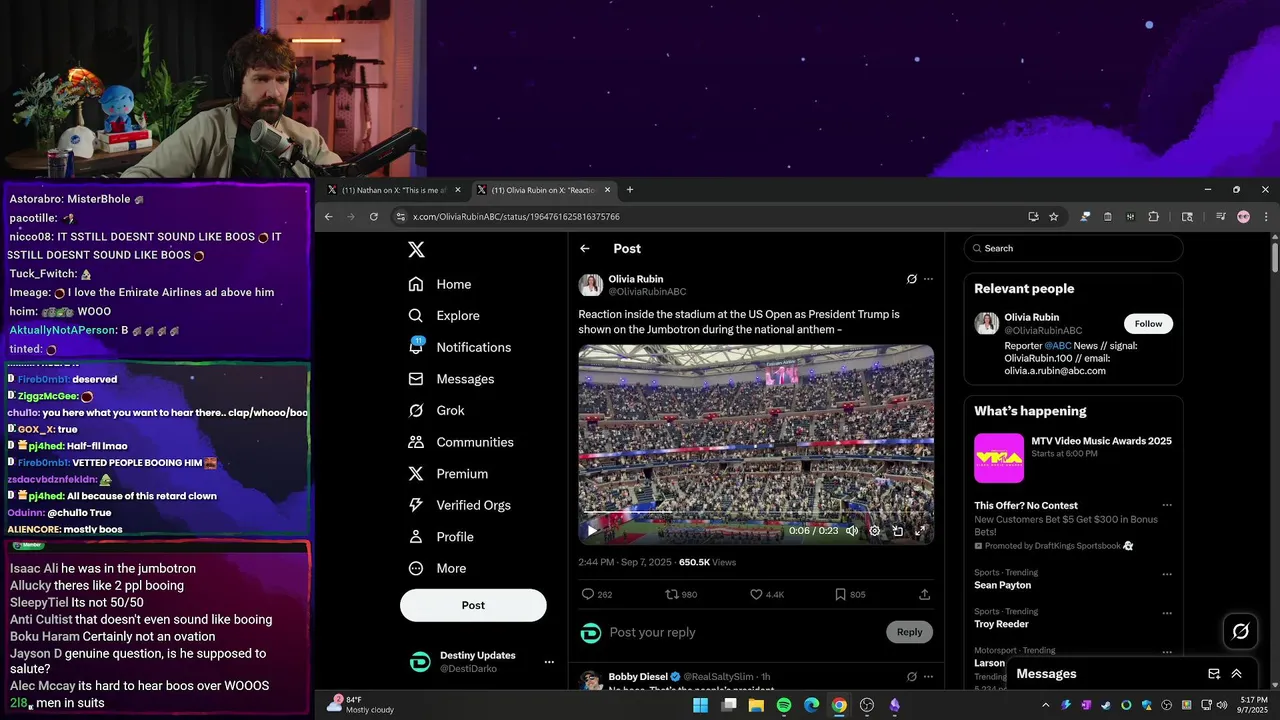Open Verified Orgs in the sidebar
Viewport: 1280px width, 720px height.
(x=460, y=505)
